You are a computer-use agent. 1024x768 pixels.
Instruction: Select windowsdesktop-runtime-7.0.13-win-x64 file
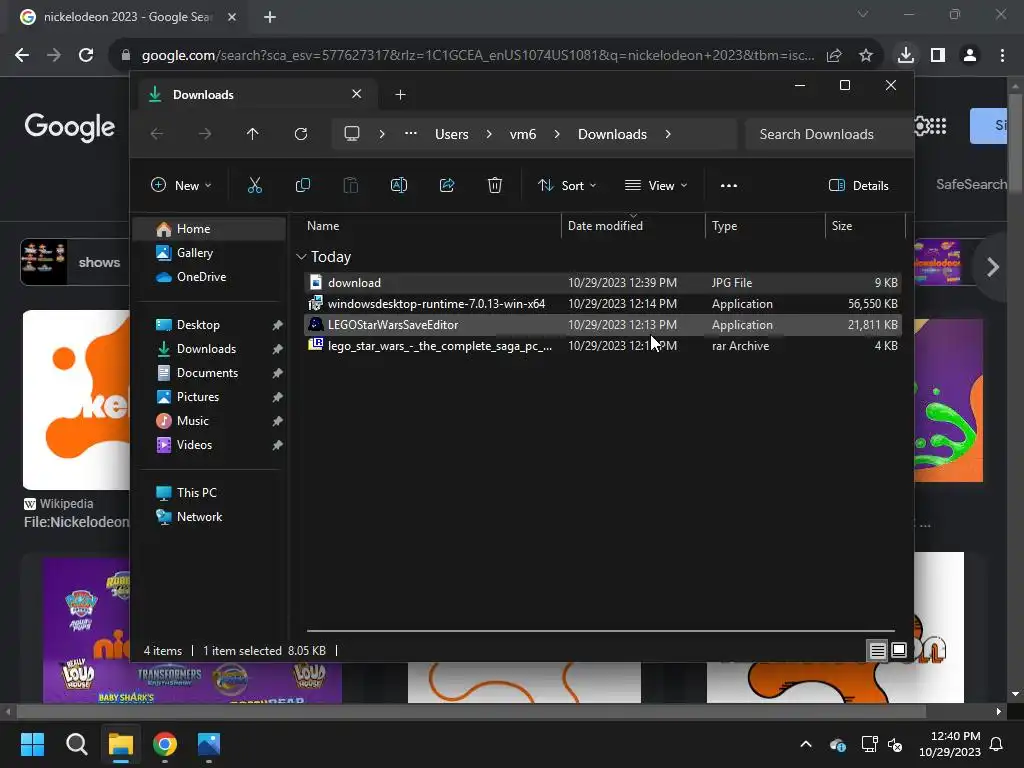(x=603, y=304)
